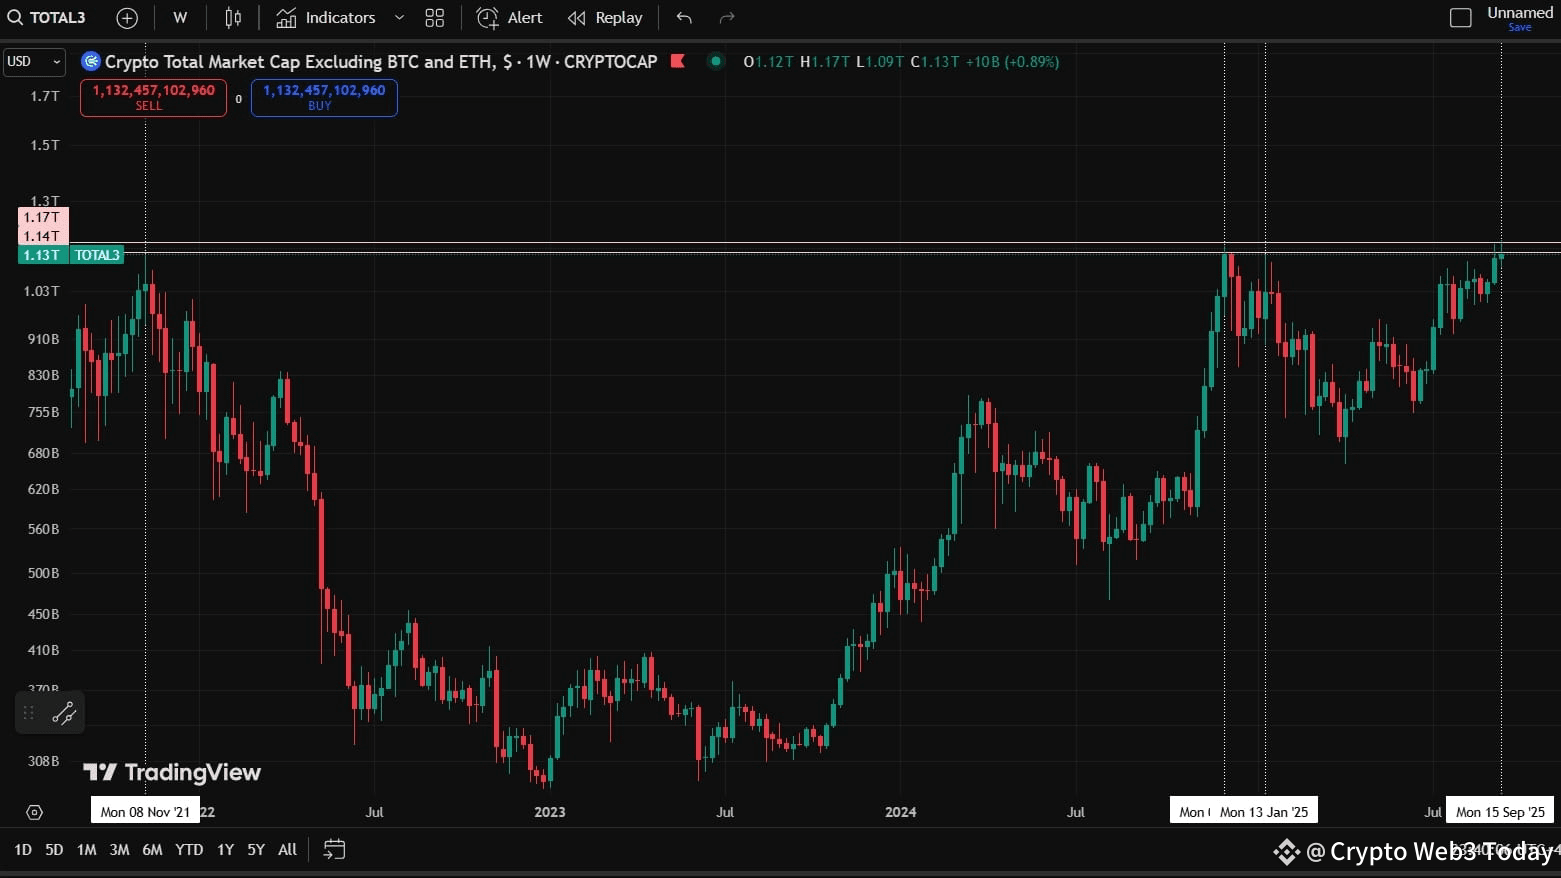The image size is (1561, 878).
Task: Open the go-to-date calendar icon
Action: [x=335, y=850]
